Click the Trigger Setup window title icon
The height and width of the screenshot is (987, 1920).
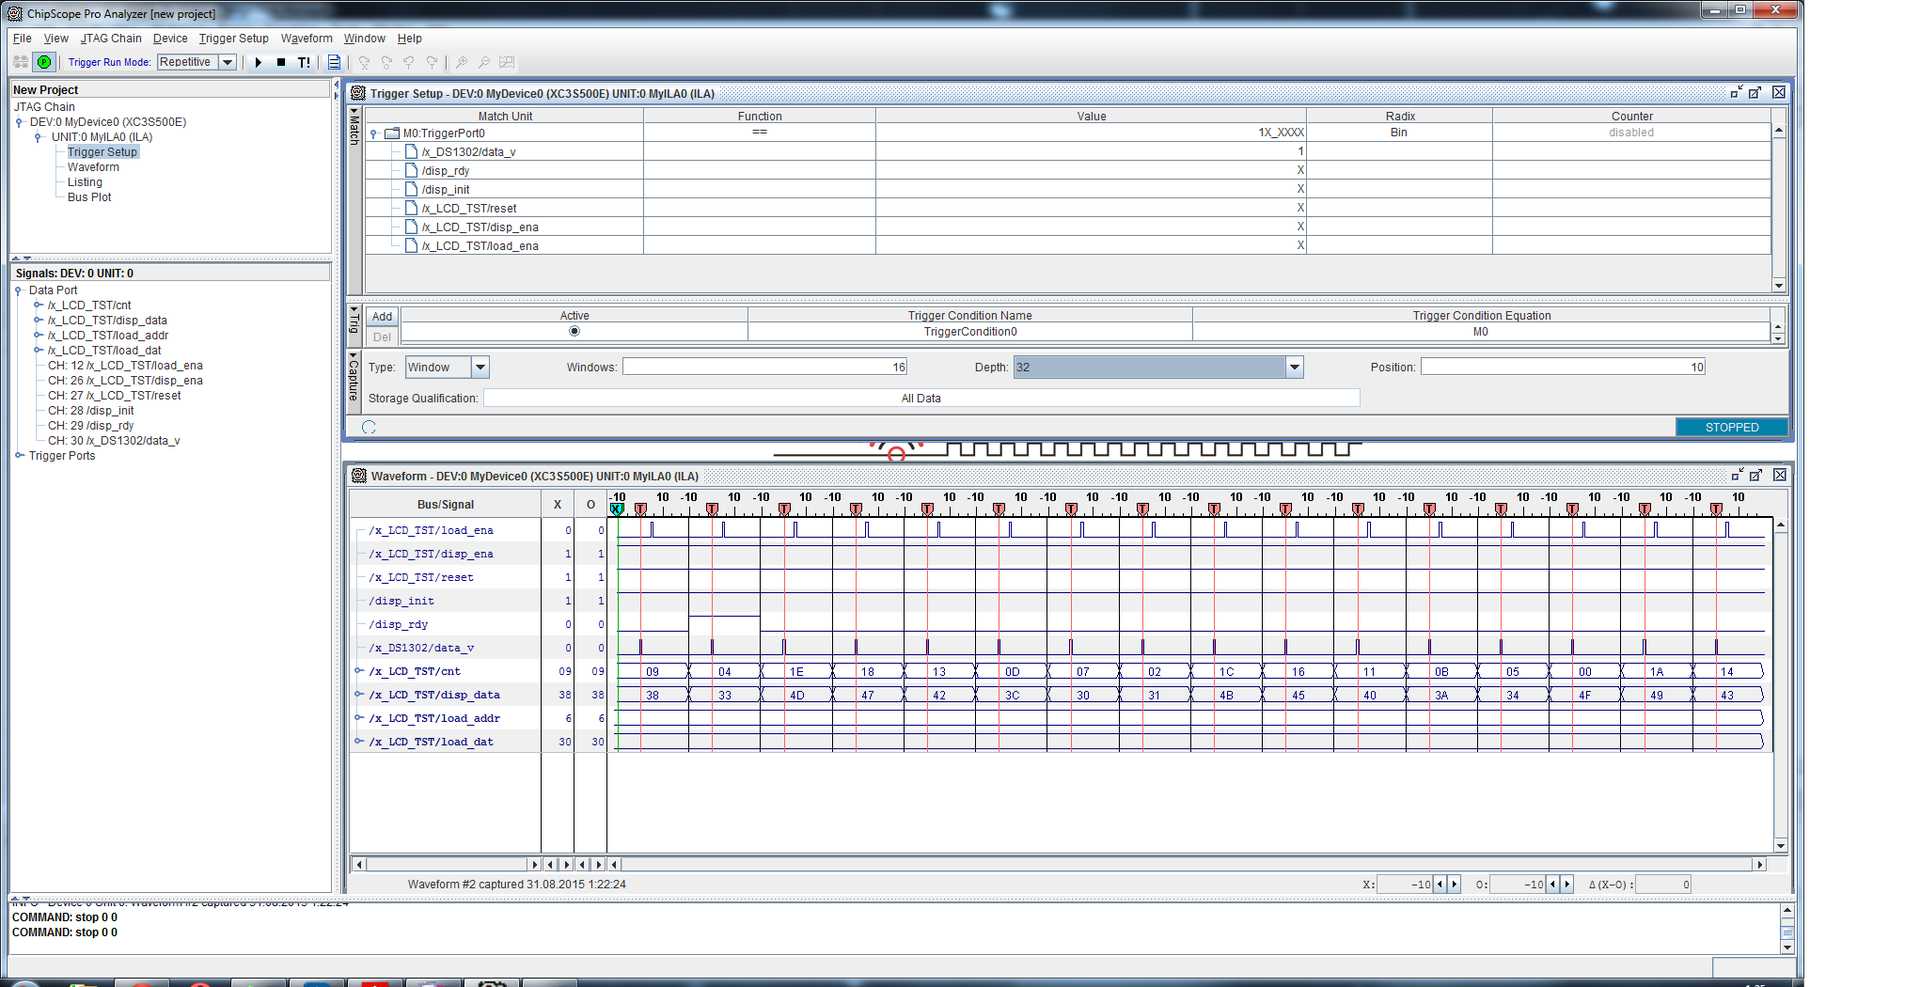358,93
